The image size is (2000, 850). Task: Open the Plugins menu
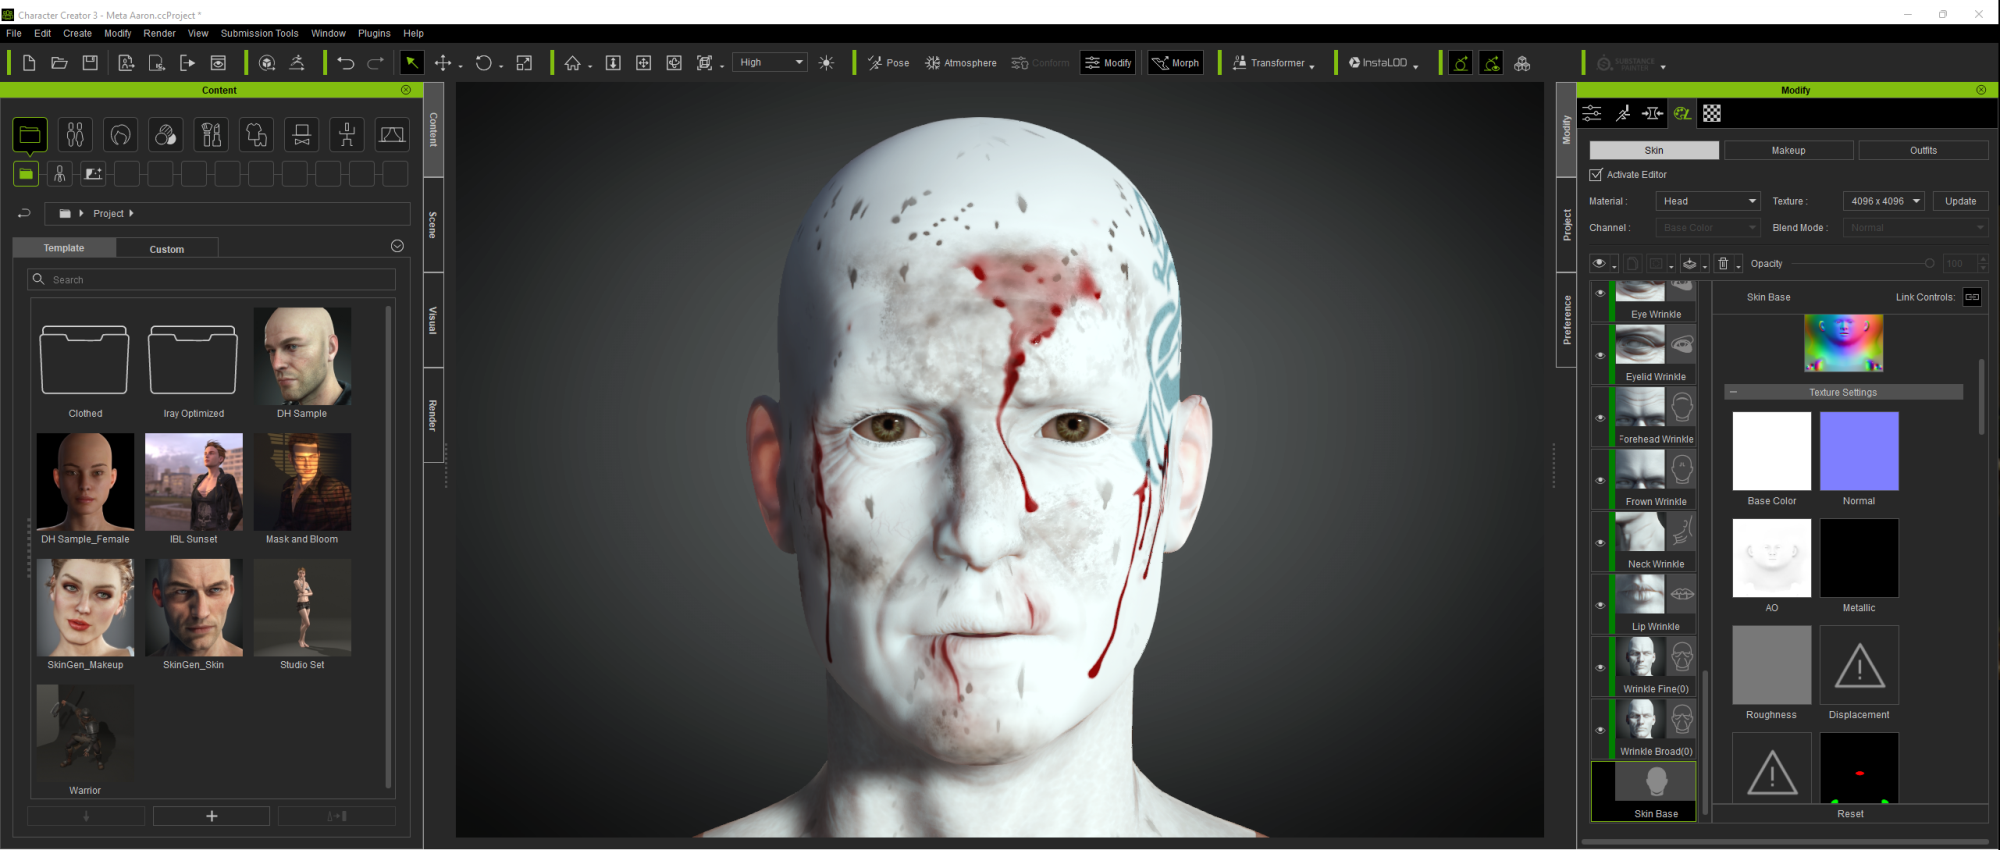coord(374,33)
